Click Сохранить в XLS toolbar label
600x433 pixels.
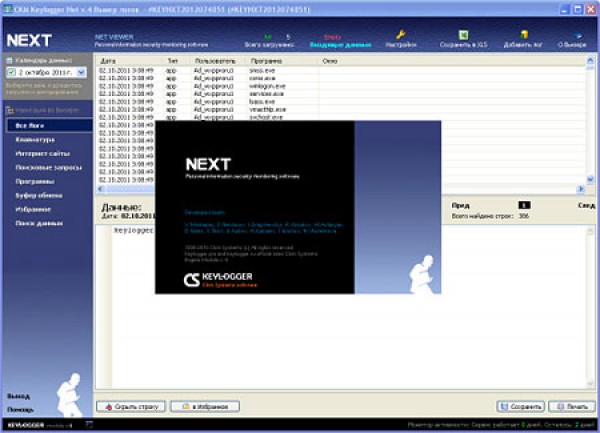click(463, 45)
